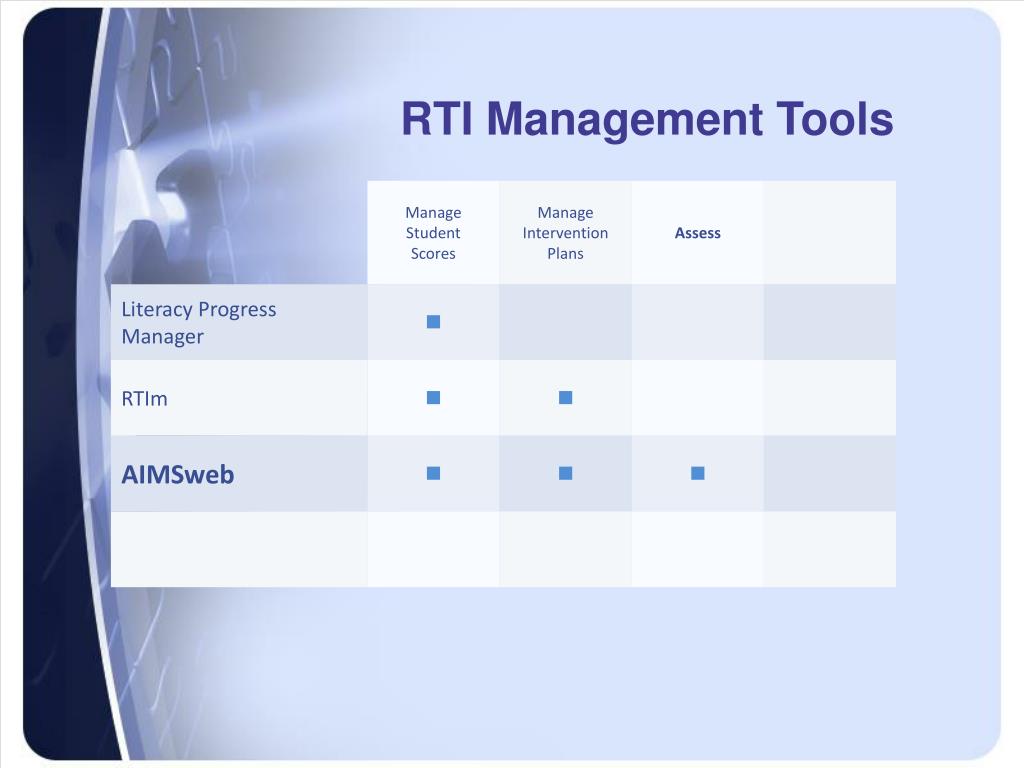
Task: Click RTIm's Manage Intervention Plans square marker
Action: tap(566, 397)
